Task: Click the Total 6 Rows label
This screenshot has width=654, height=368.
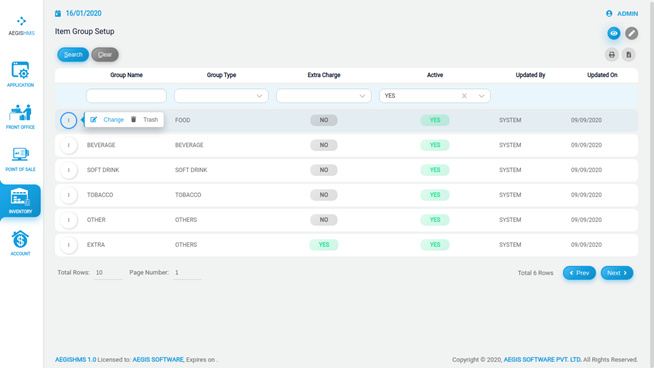Action: [536, 273]
